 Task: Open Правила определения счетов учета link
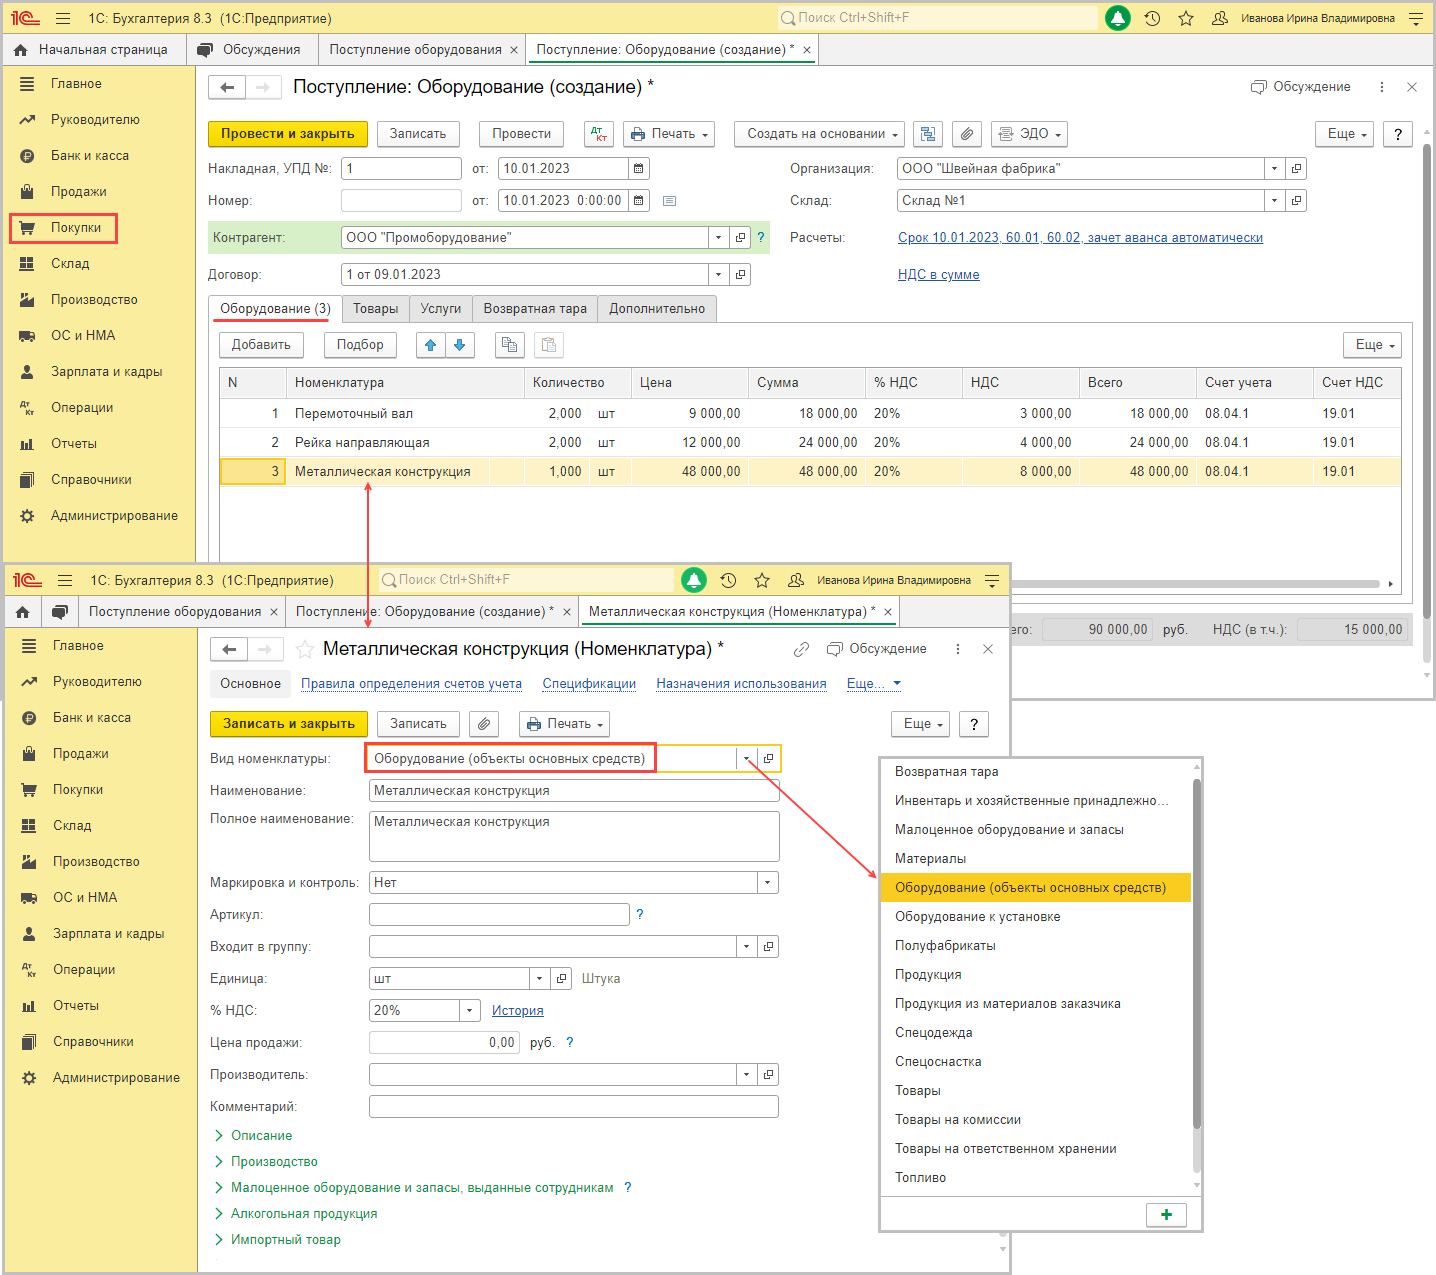click(x=411, y=684)
